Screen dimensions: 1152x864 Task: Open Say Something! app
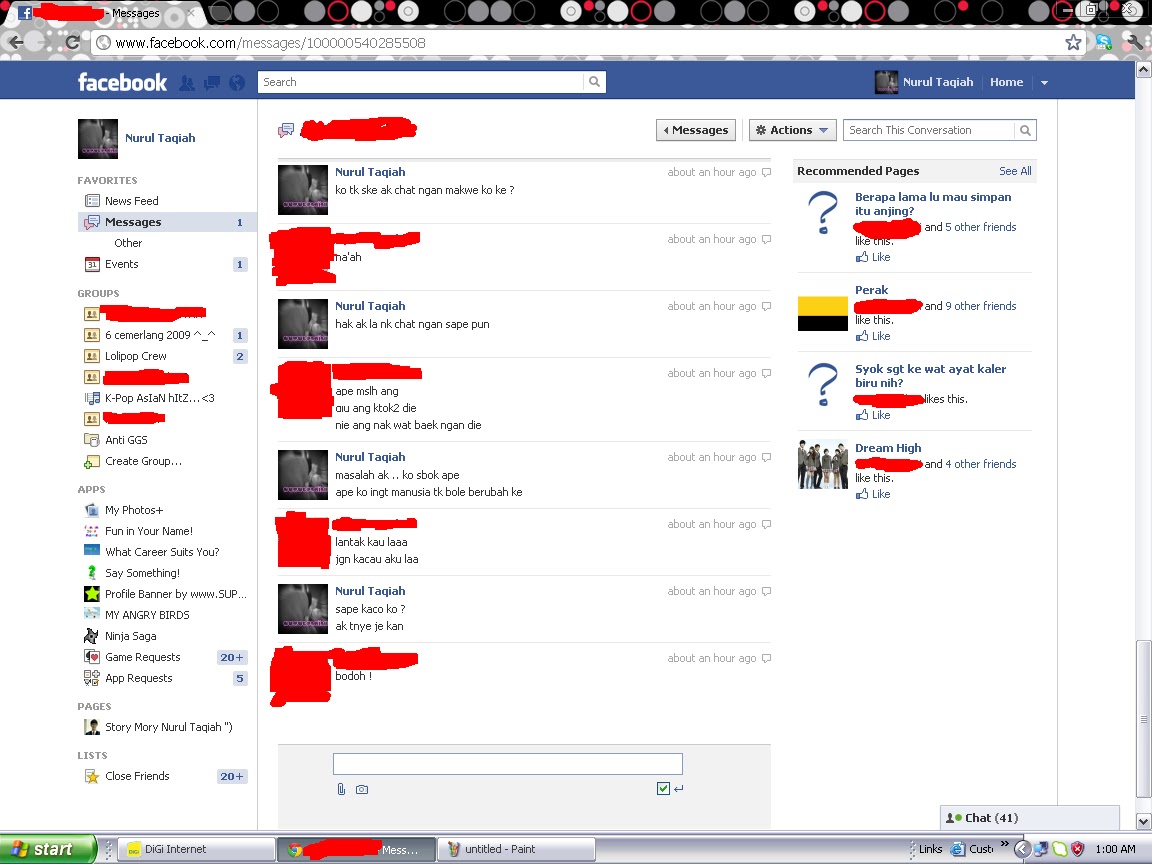142,573
